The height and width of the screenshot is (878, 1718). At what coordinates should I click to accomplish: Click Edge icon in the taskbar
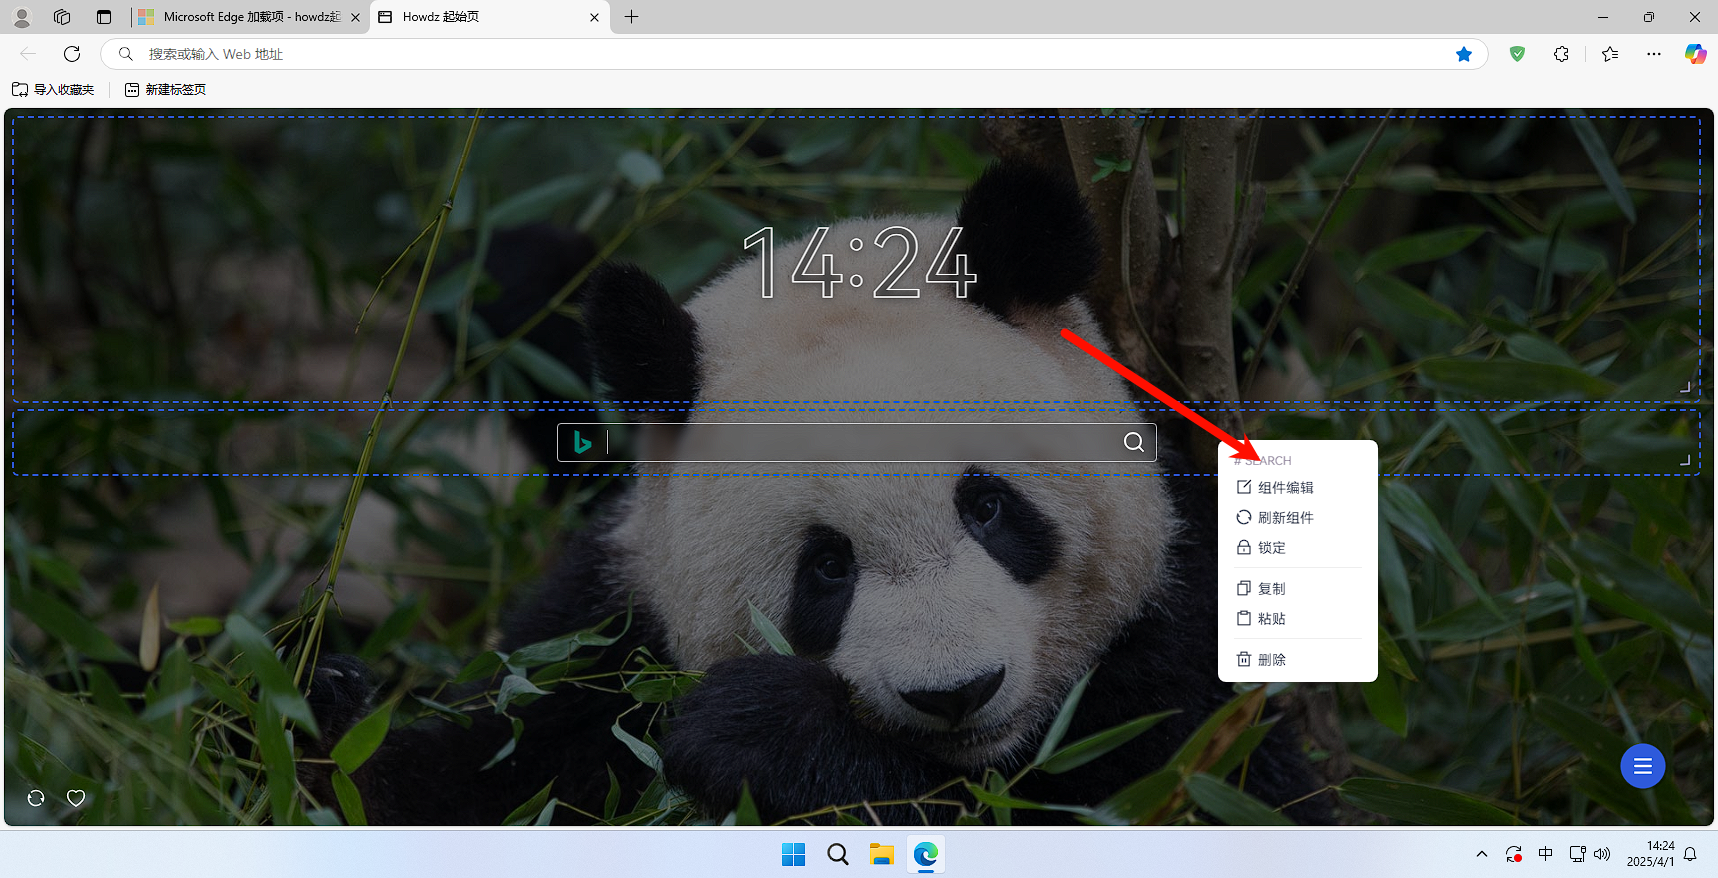[x=926, y=854]
